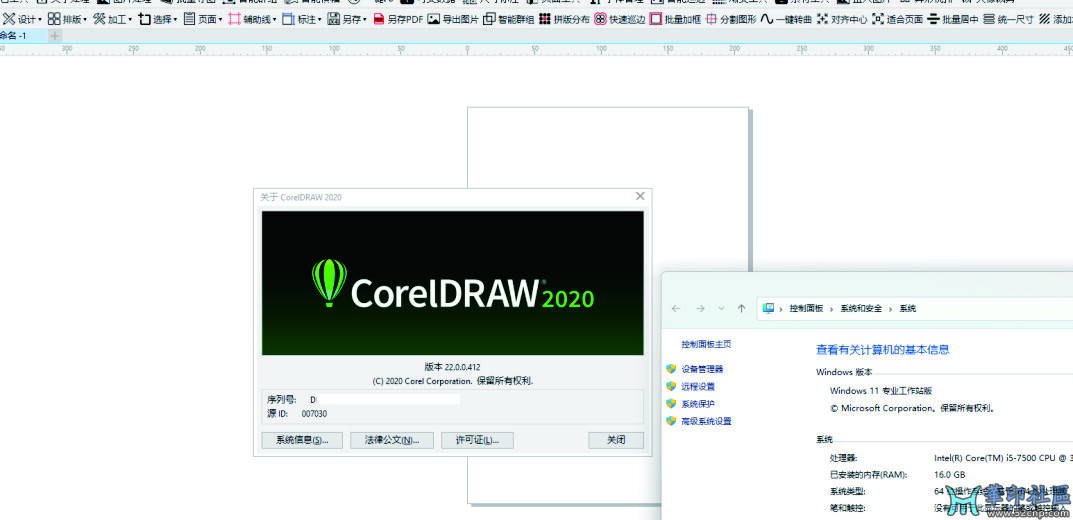Screen dimensions: 1073x520
Task: Open 设备管理器 from the sidebar
Action: [x=702, y=369]
